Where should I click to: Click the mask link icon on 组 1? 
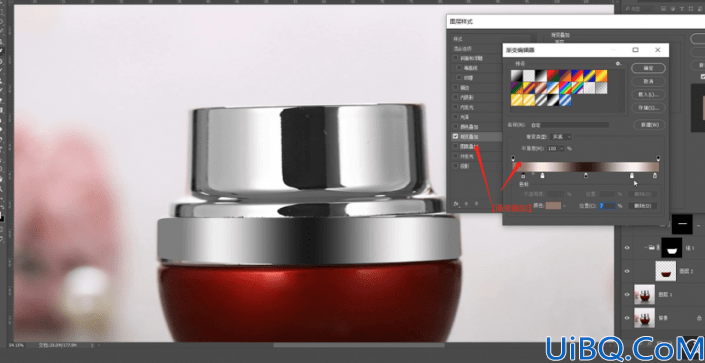[x=658, y=247]
